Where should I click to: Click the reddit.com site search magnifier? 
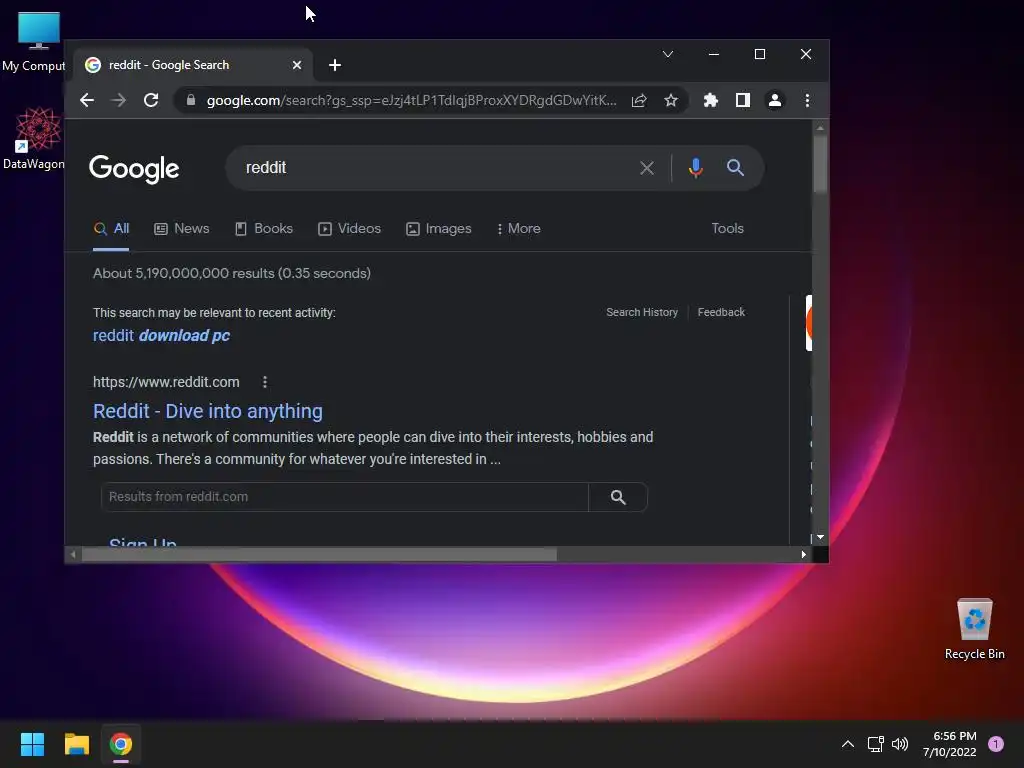(618, 497)
